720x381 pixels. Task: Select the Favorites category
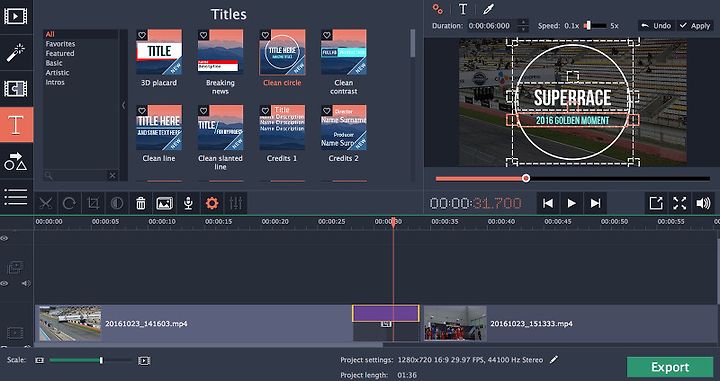coord(60,44)
